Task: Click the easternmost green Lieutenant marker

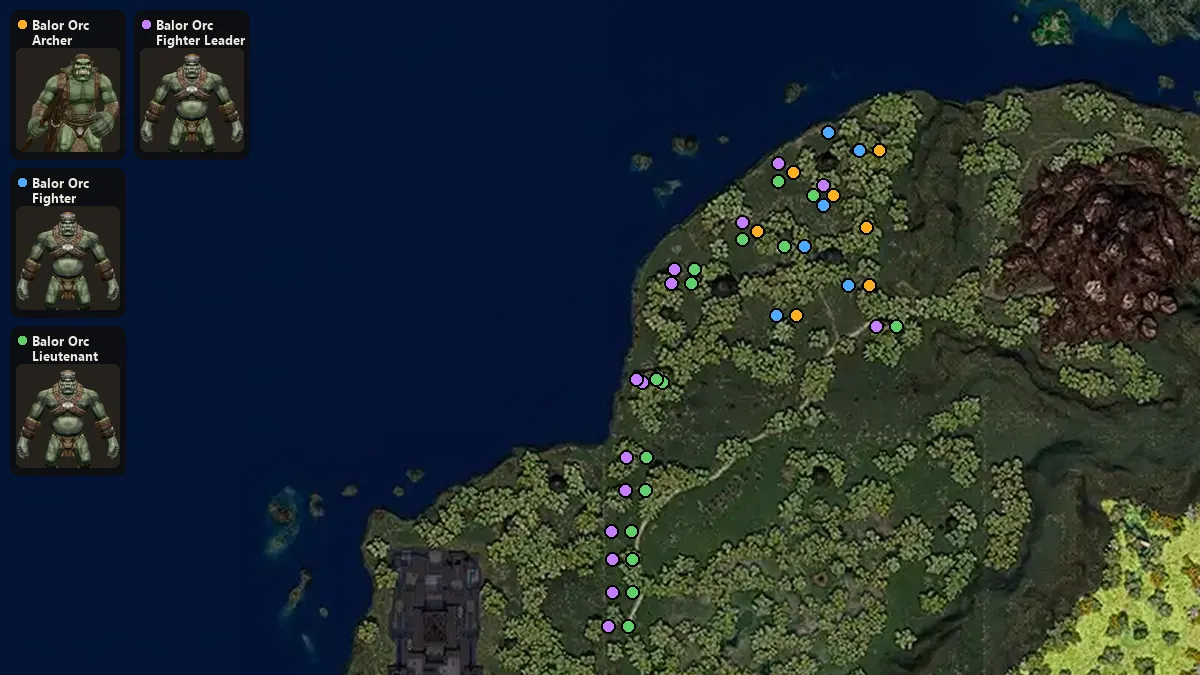Action: pos(896,326)
